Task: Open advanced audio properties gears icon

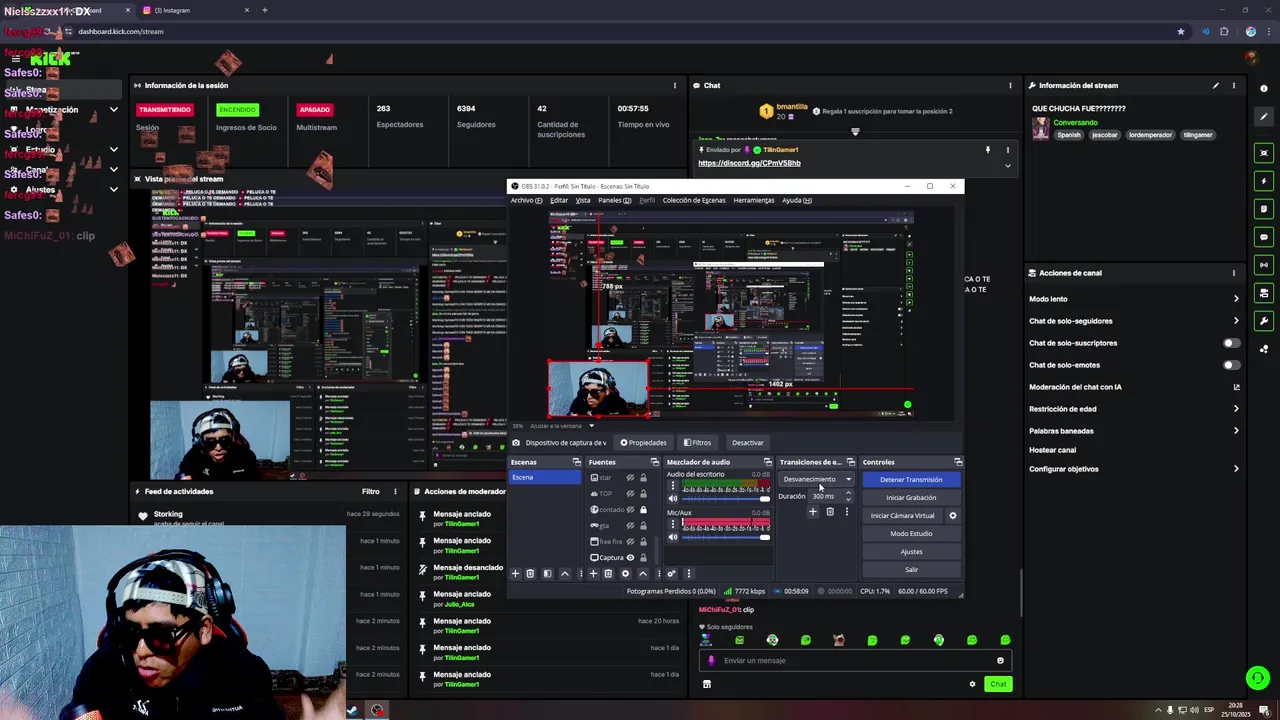Action: [x=671, y=574]
